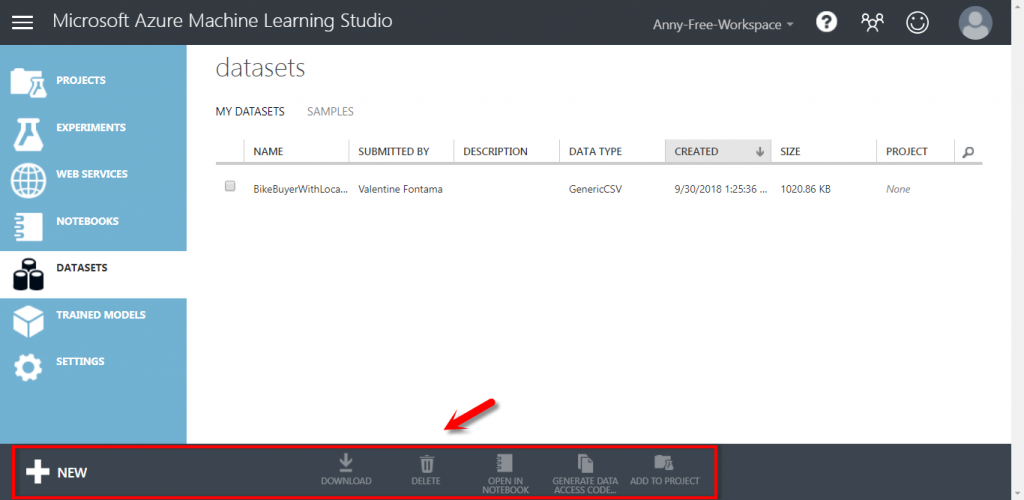Open the community people icon
This screenshot has width=1024, height=500.
pyautogui.click(x=872, y=23)
